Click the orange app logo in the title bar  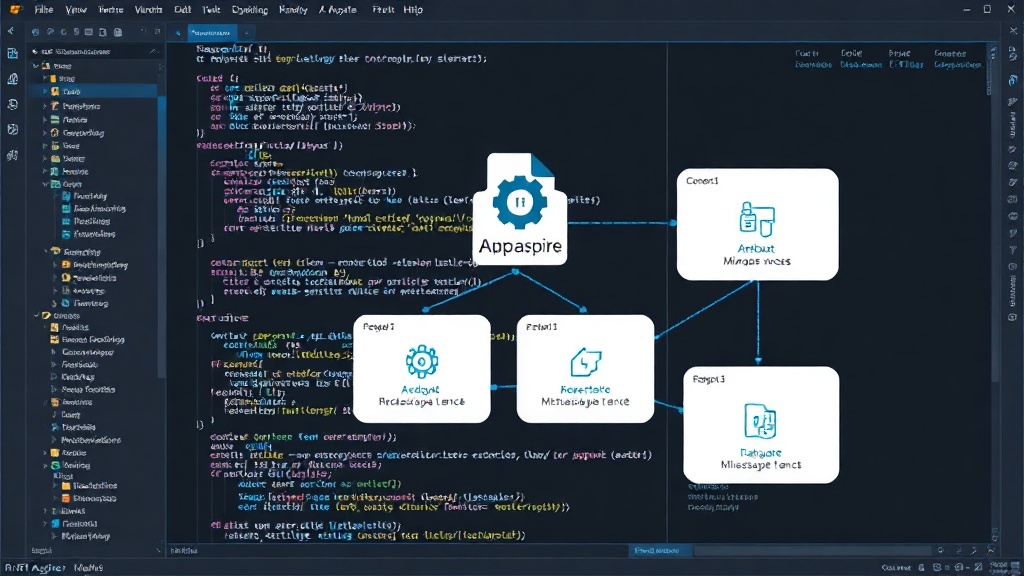(x=14, y=9)
